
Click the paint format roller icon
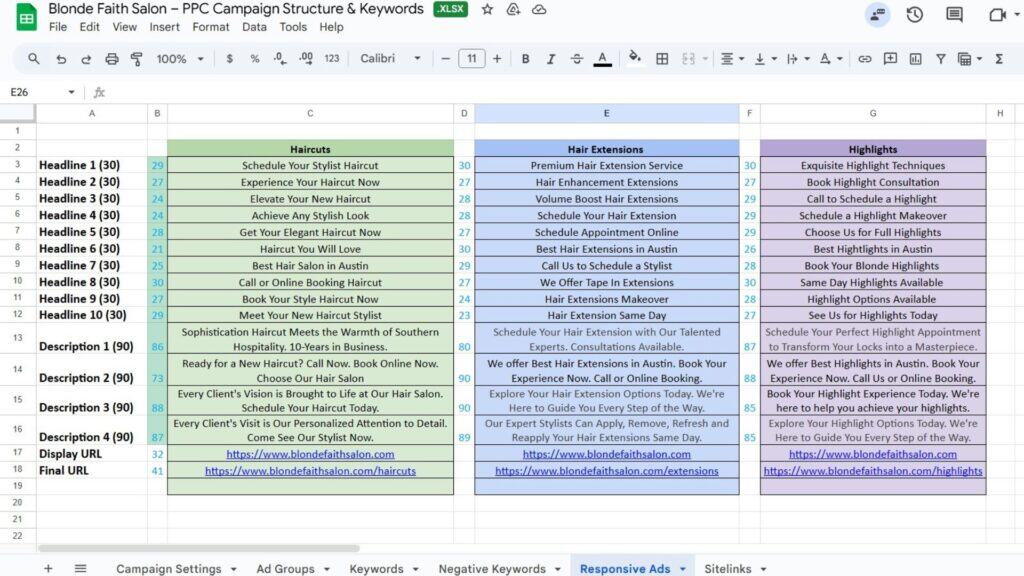[x=137, y=59]
